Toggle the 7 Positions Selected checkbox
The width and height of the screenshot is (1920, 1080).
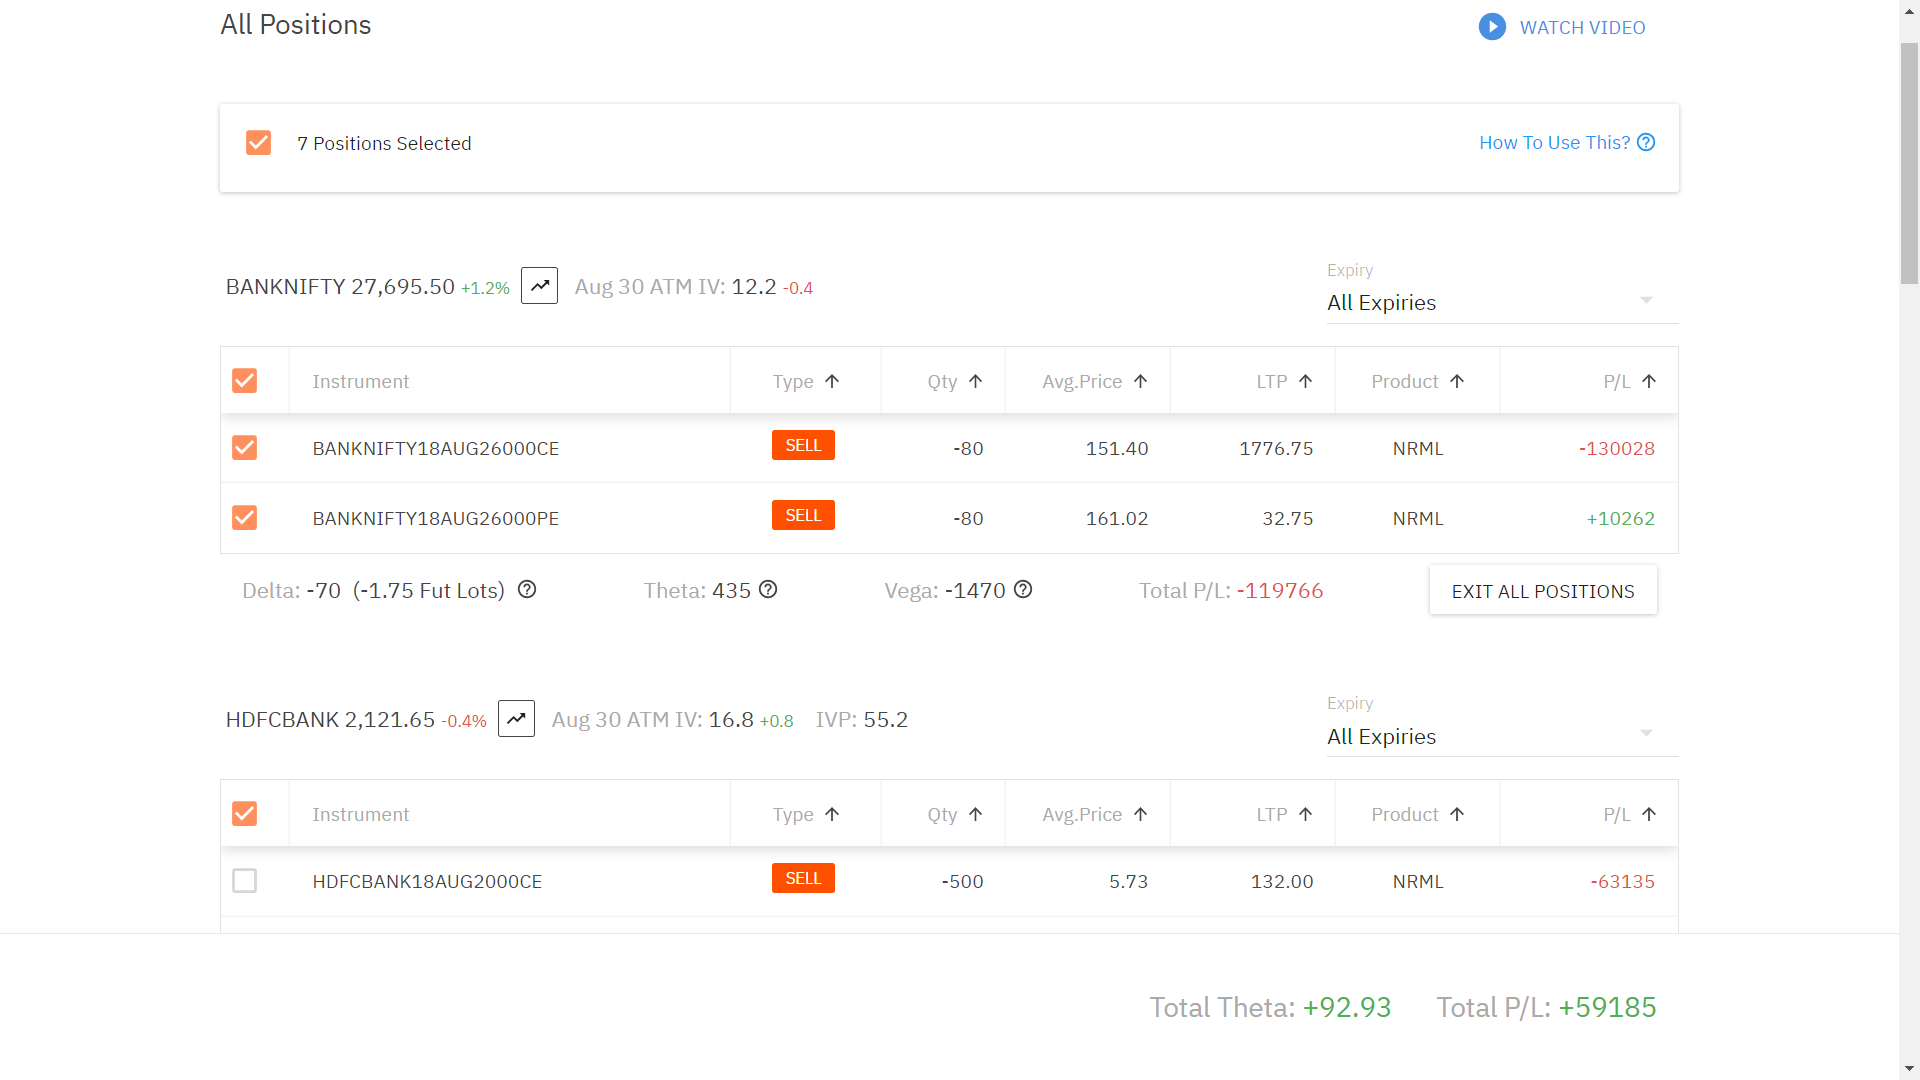[258, 143]
